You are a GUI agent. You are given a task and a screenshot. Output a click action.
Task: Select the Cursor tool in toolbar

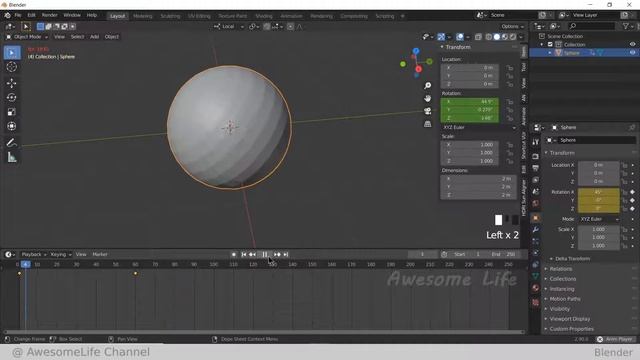click(11, 67)
